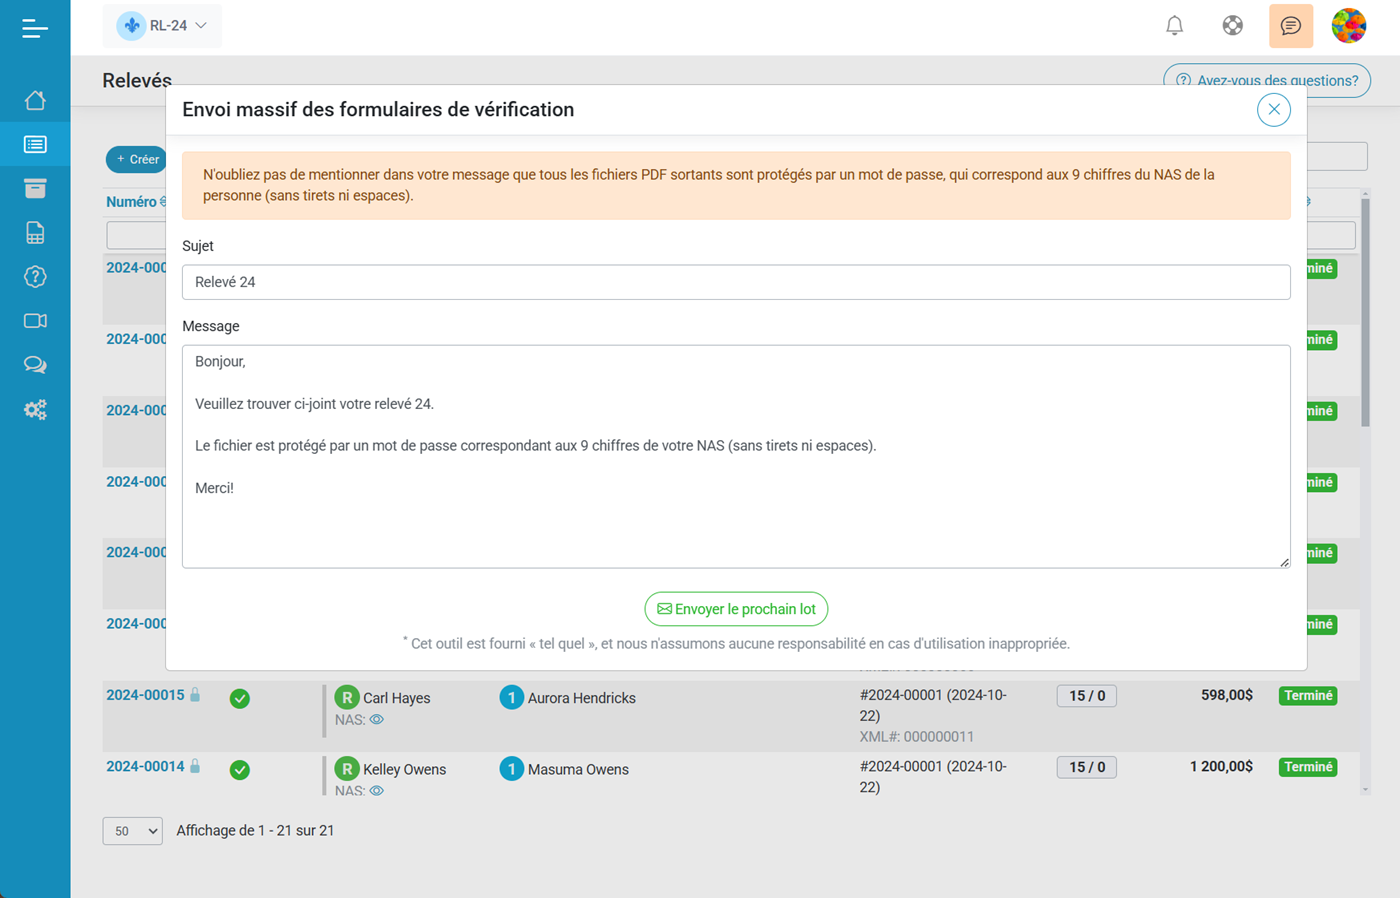Change rows per page with the 50 dropdown
Viewport: 1400px width, 898px height.
tap(132, 830)
